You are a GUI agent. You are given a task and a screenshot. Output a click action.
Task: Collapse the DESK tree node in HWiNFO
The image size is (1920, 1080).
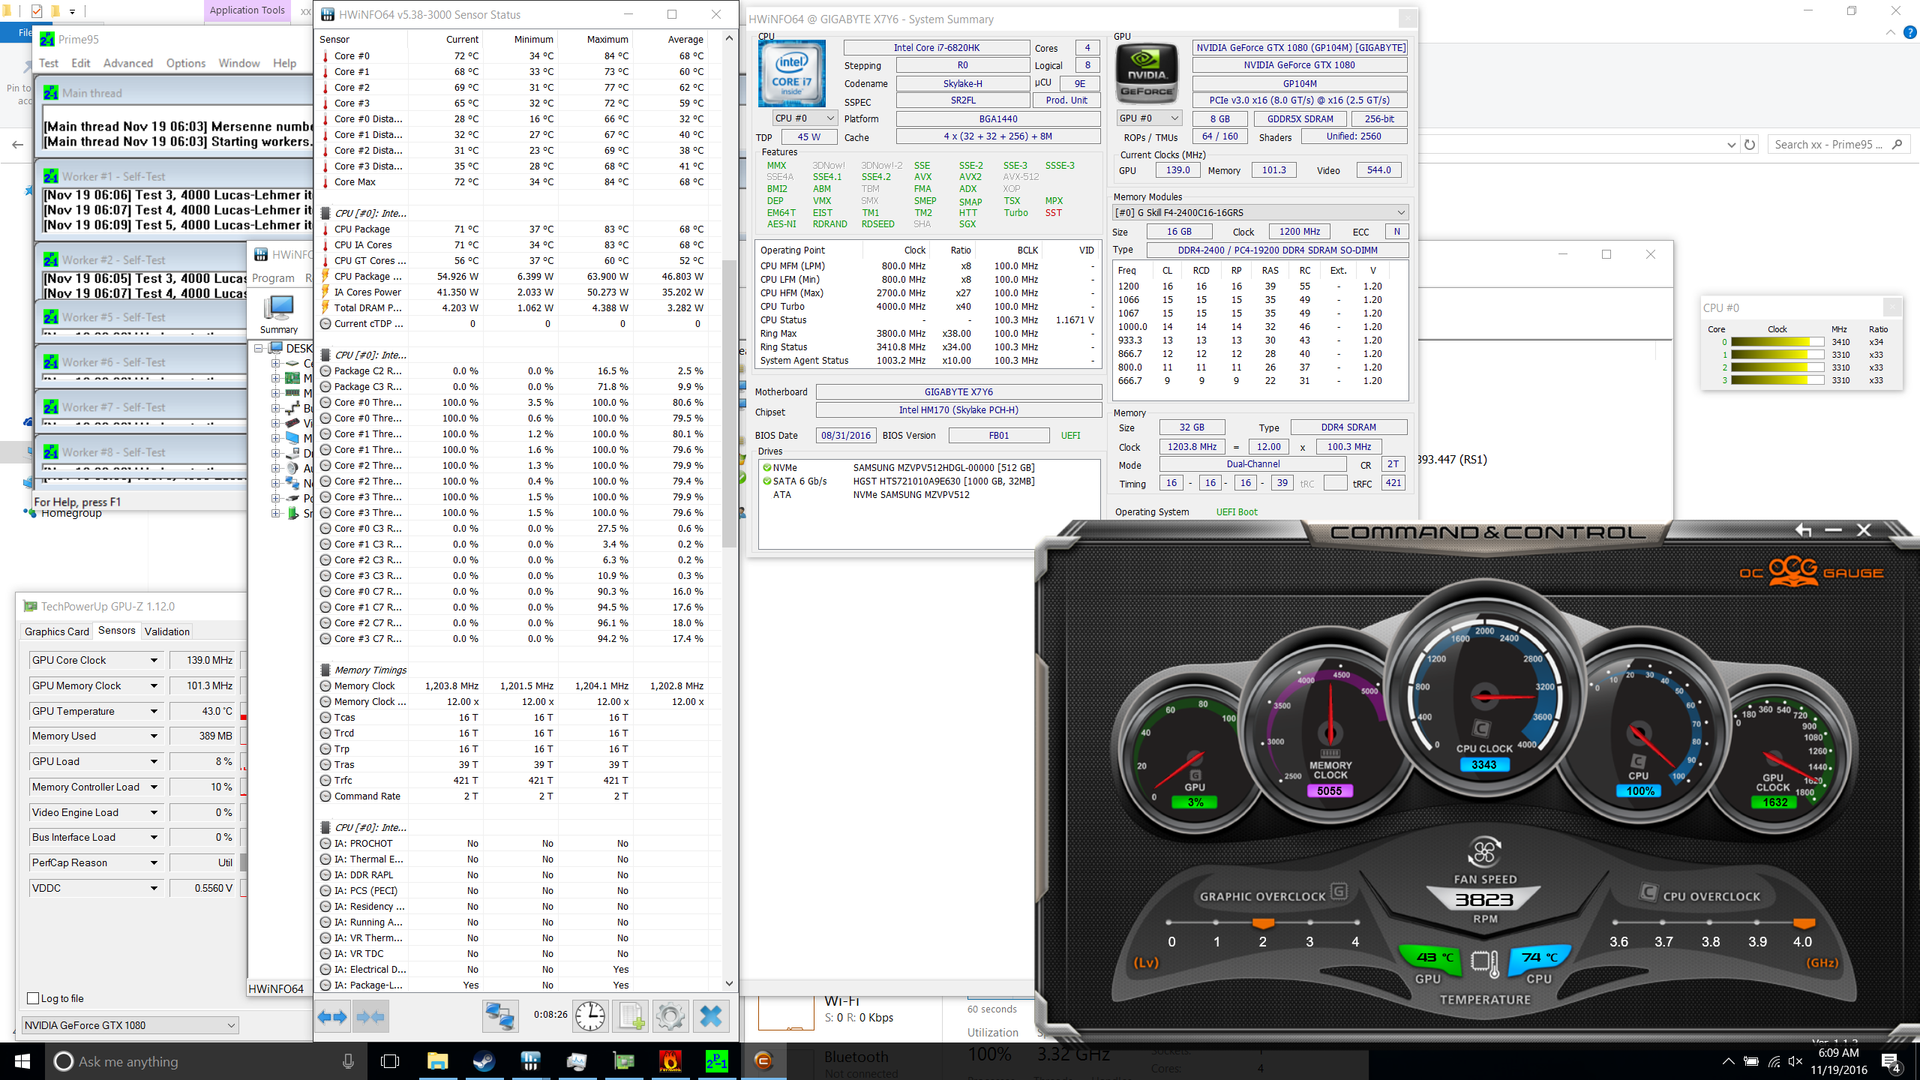[259, 348]
